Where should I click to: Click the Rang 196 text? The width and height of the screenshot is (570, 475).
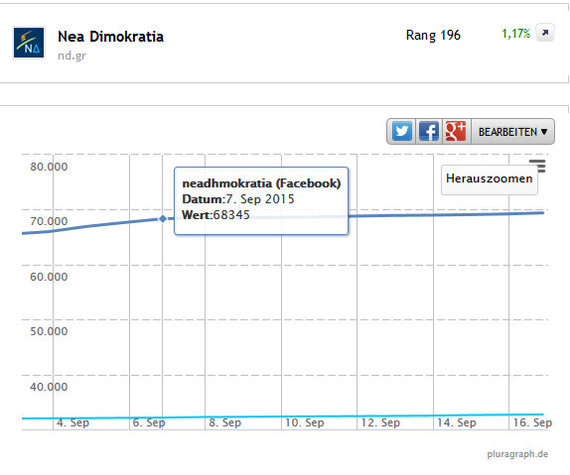click(433, 35)
